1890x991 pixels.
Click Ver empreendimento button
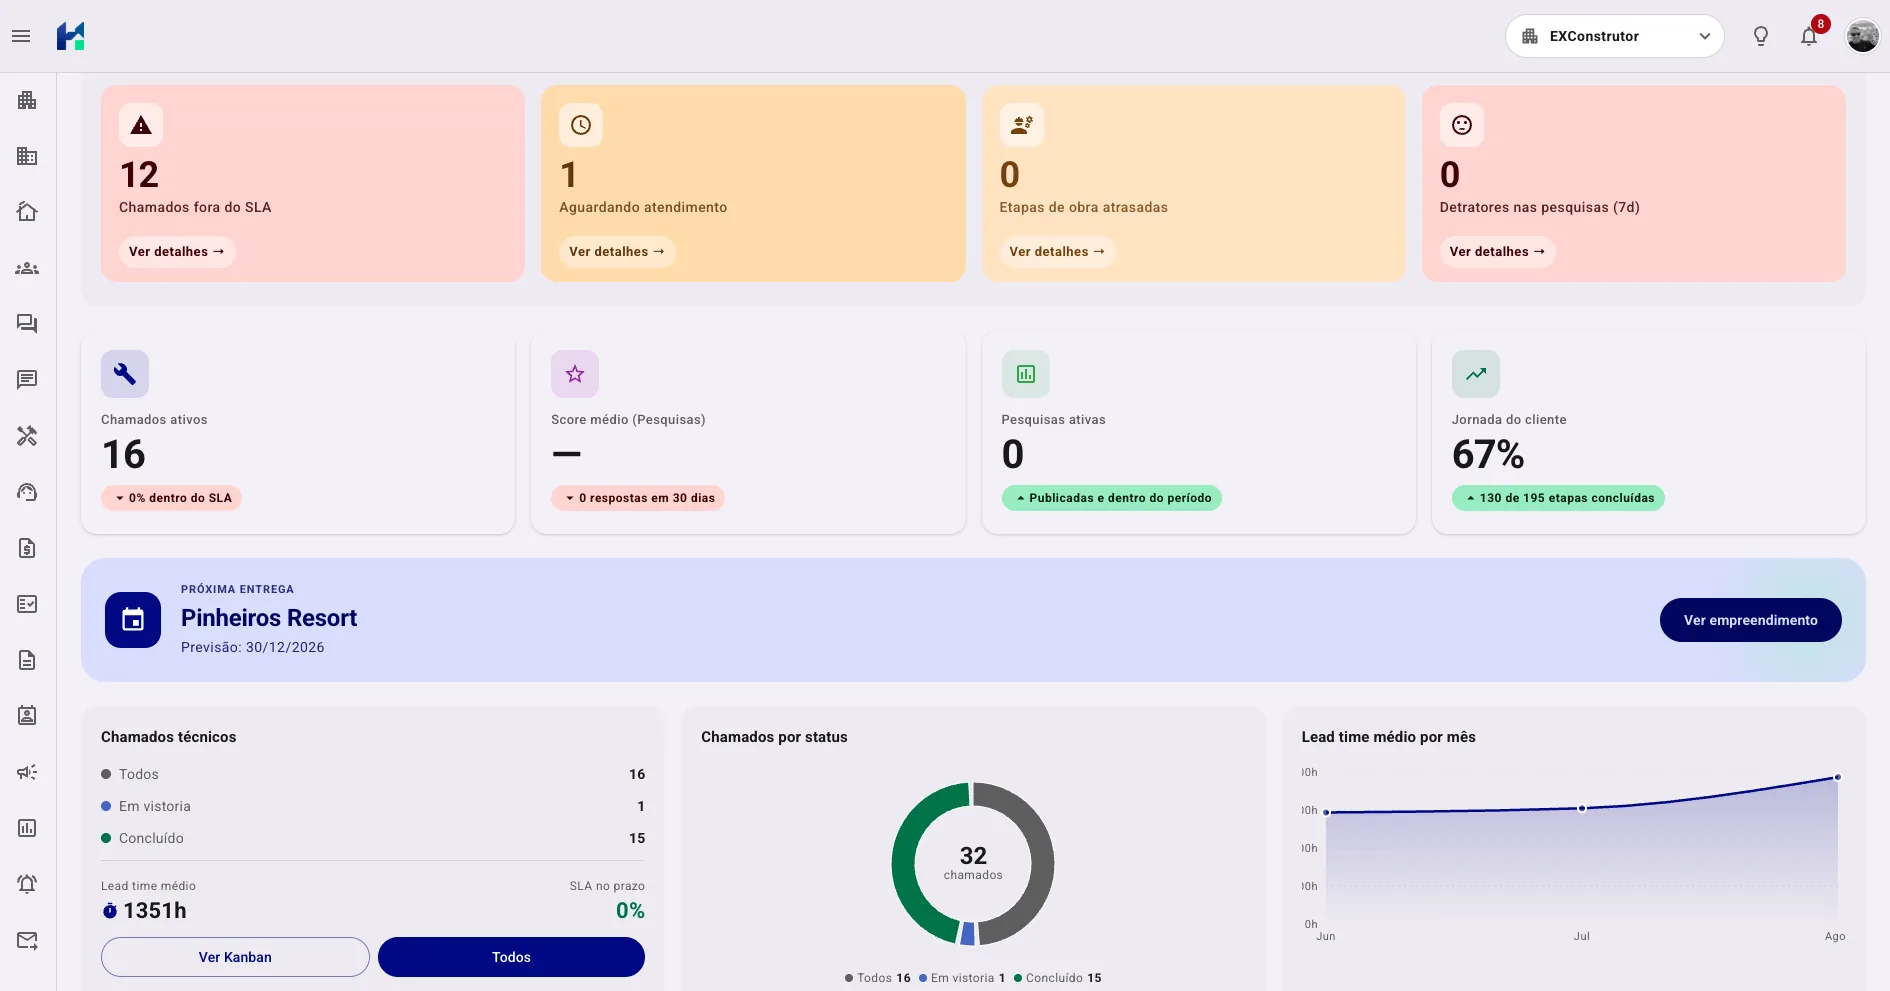coord(1750,620)
